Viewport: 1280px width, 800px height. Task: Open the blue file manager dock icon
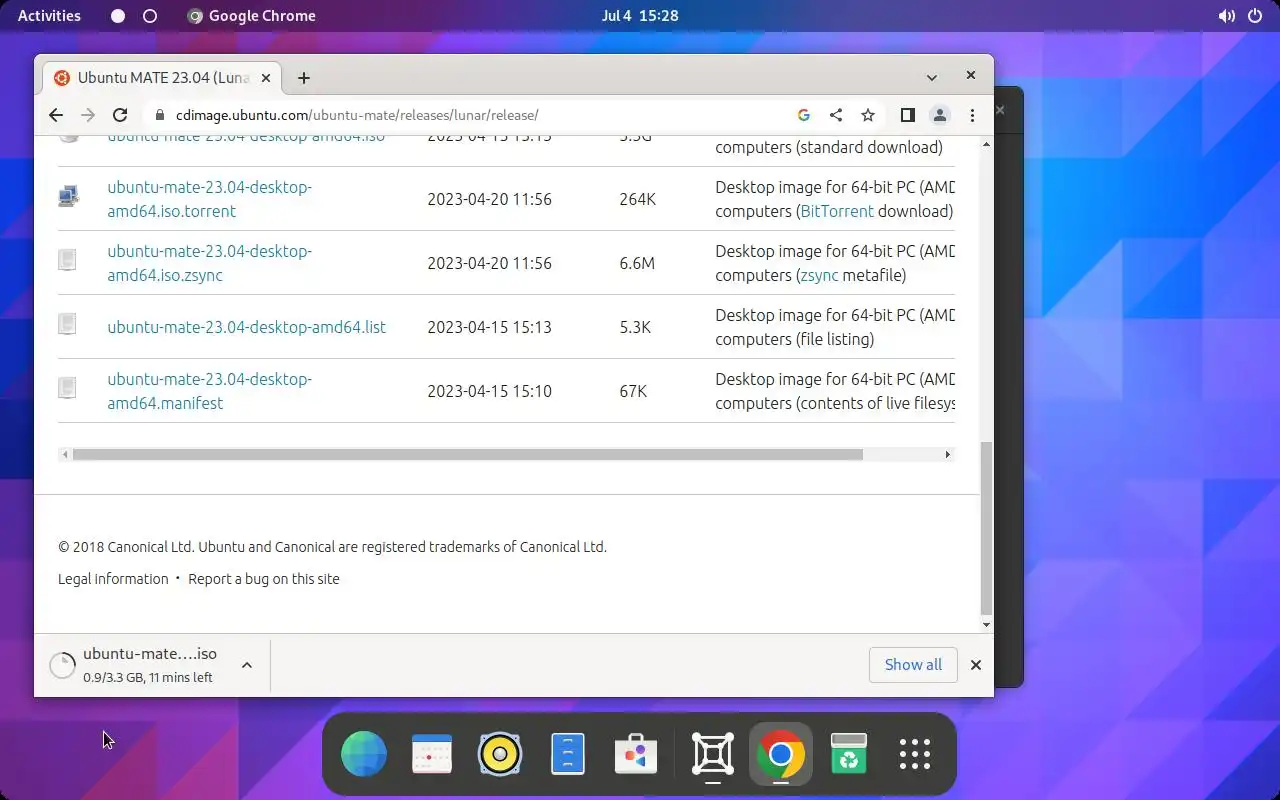point(568,754)
